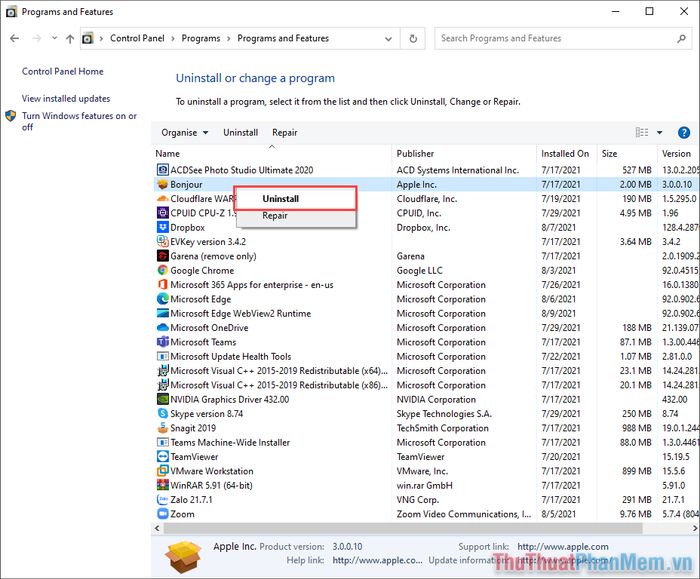Click the Apple Inc. publisher cell
700x579 pixels.
tap(417, 184)
